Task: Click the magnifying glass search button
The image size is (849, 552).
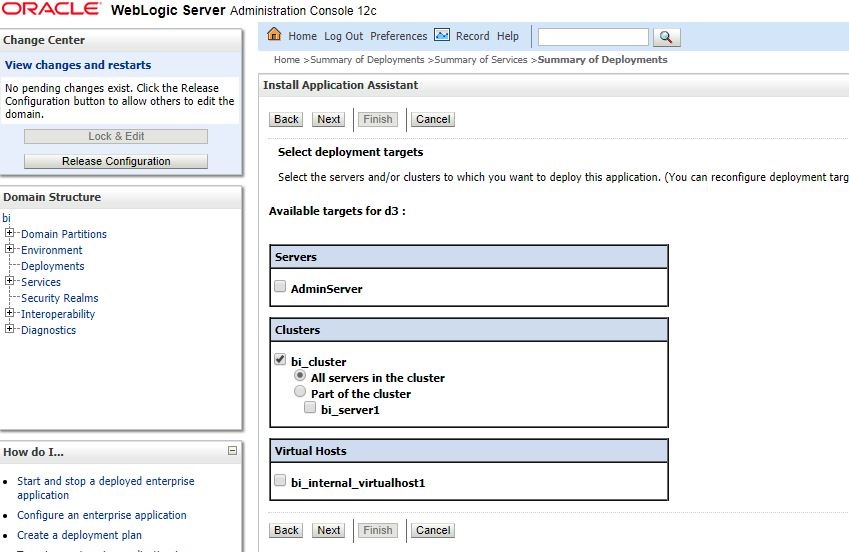Action: click(x=667, y=37)
